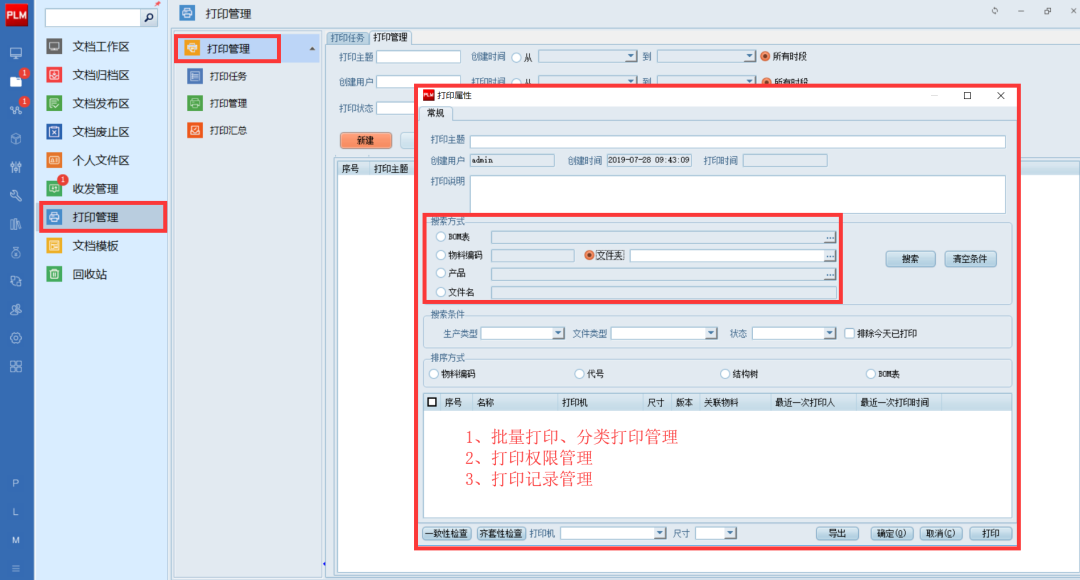Open the 文档工作区 document workspace
Image resolution: width=1080 pixels, height=580 pixels.
pyautogui.click(x=100, y=47)
